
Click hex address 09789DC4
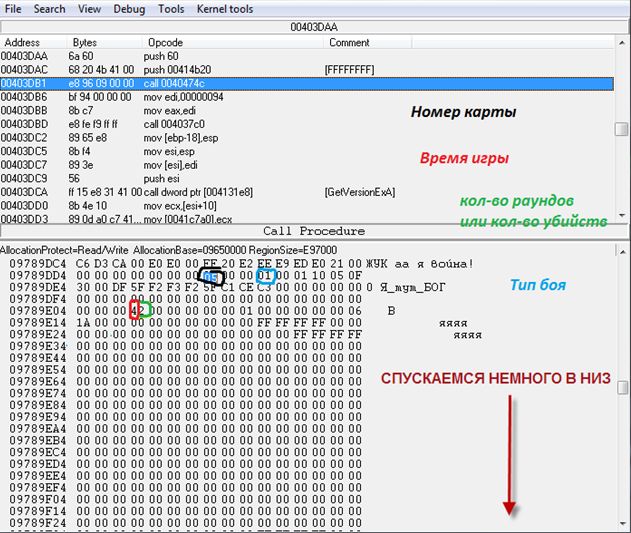tap(38, 264)
